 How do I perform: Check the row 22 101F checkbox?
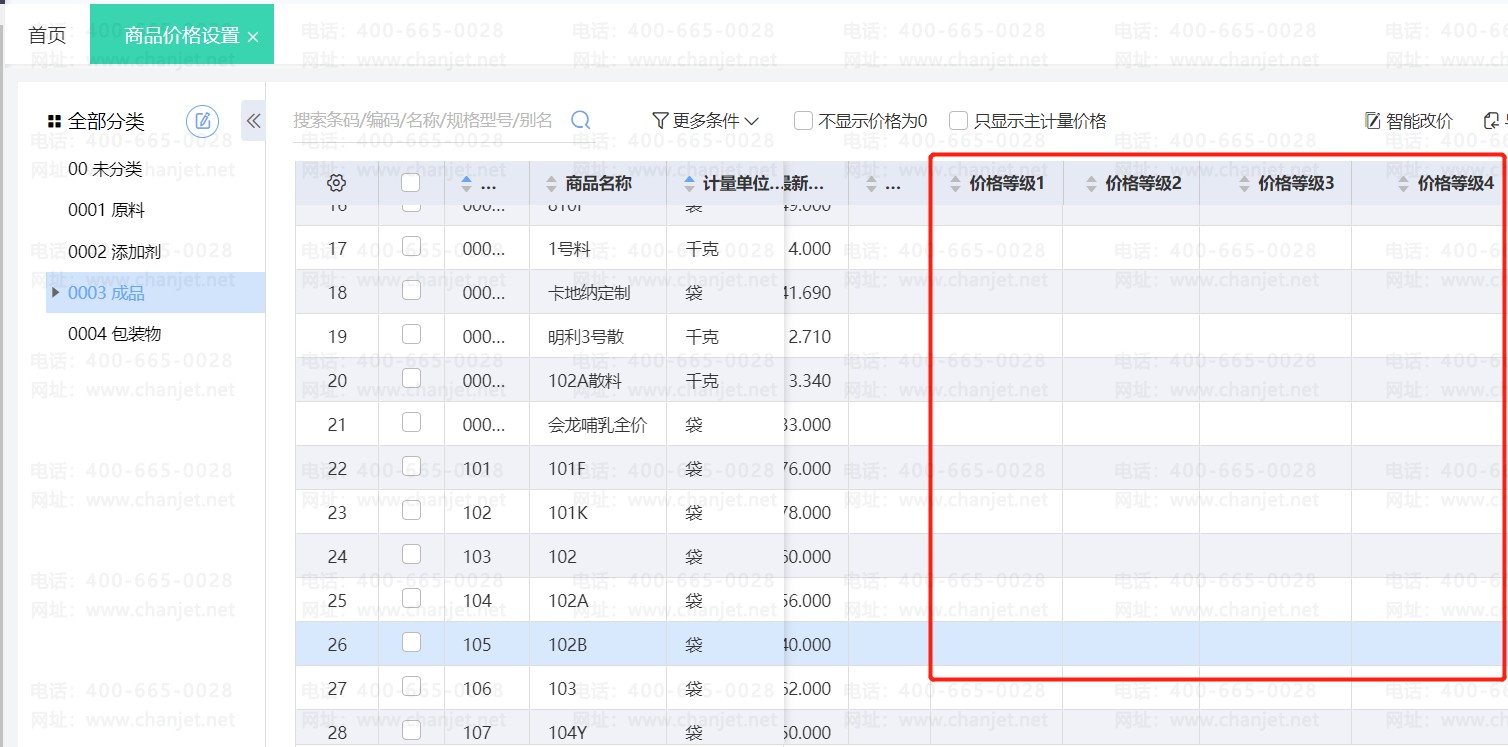[411, 467]
